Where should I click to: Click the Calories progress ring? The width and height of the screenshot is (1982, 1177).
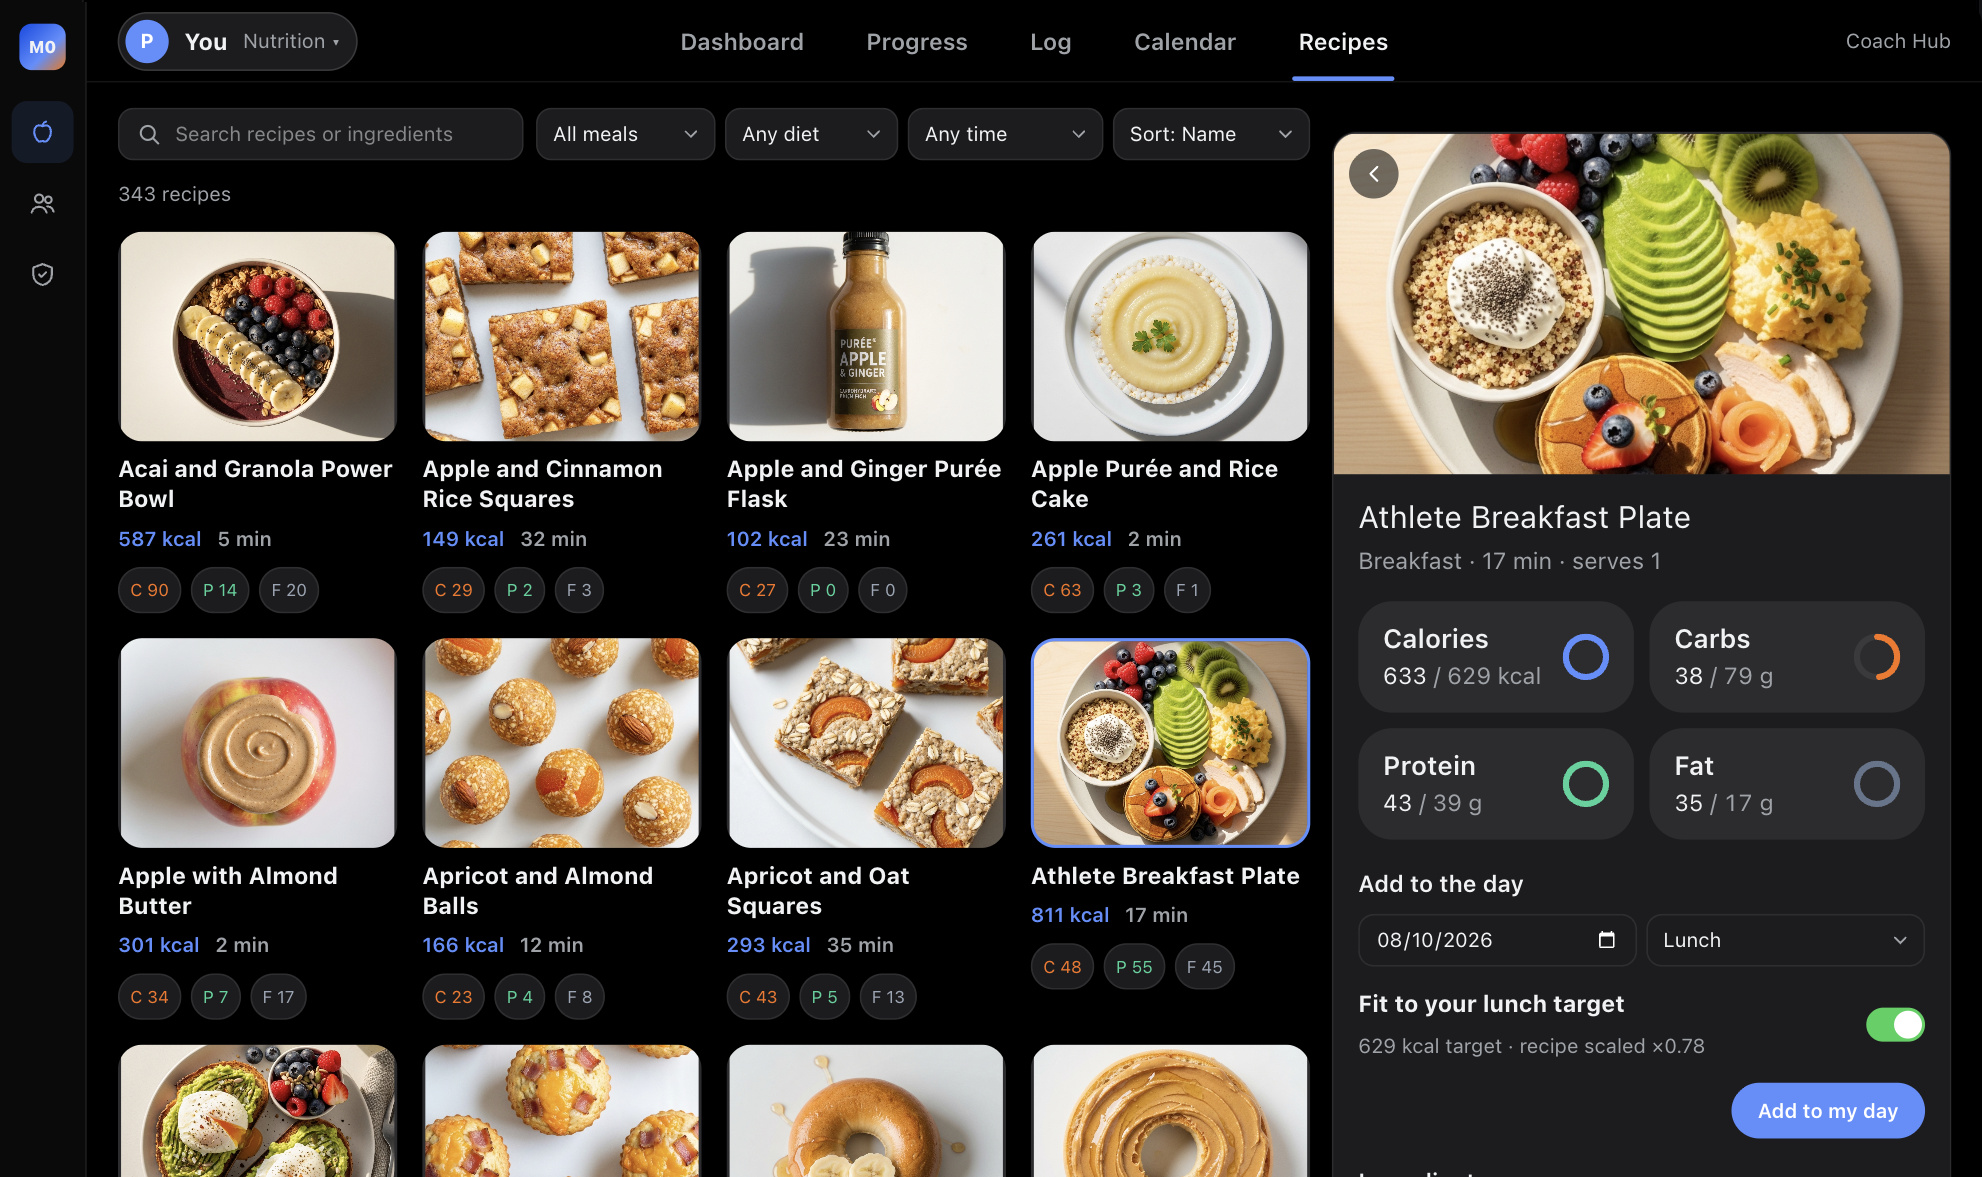tap(1585, 657)
